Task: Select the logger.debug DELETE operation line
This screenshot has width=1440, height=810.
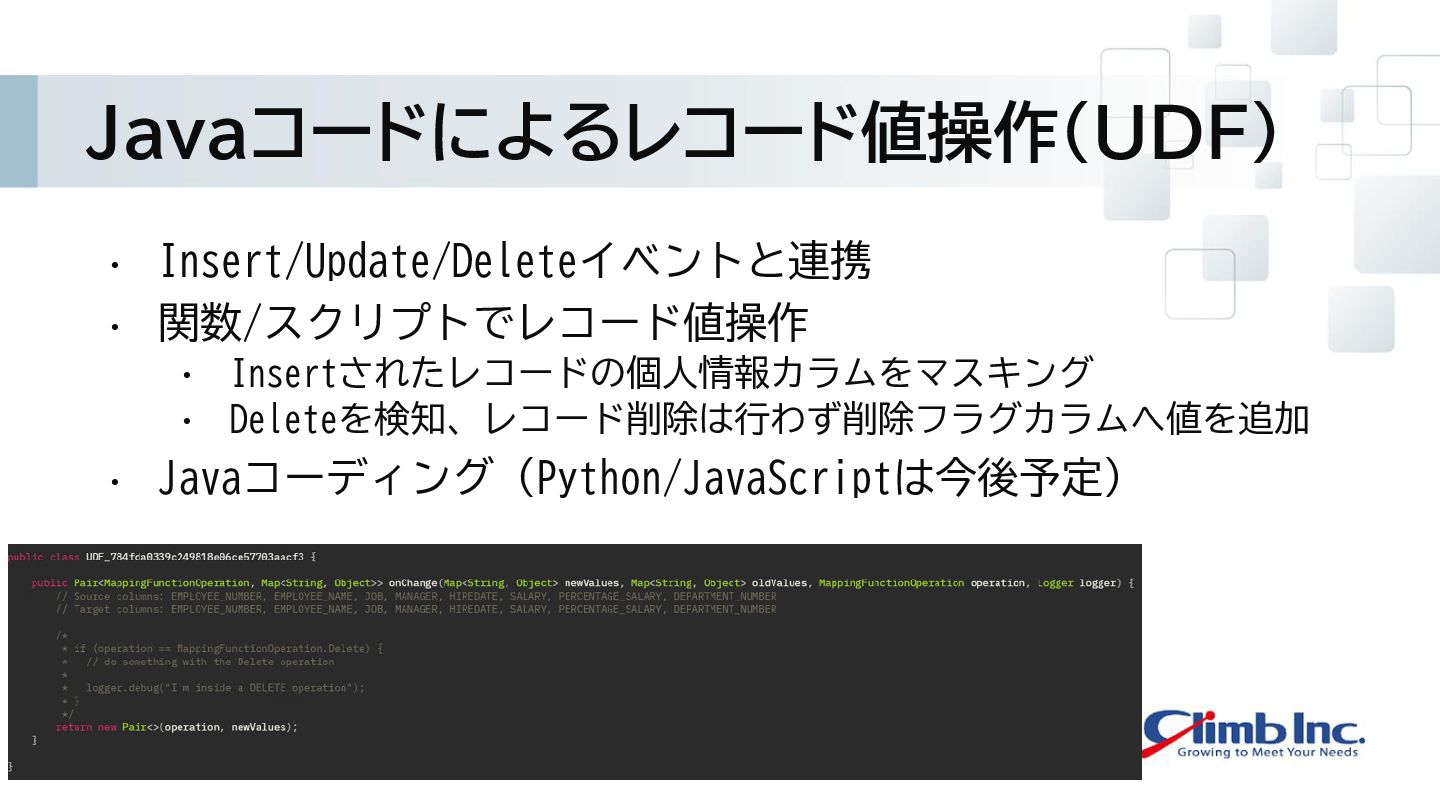Action: 225,688
